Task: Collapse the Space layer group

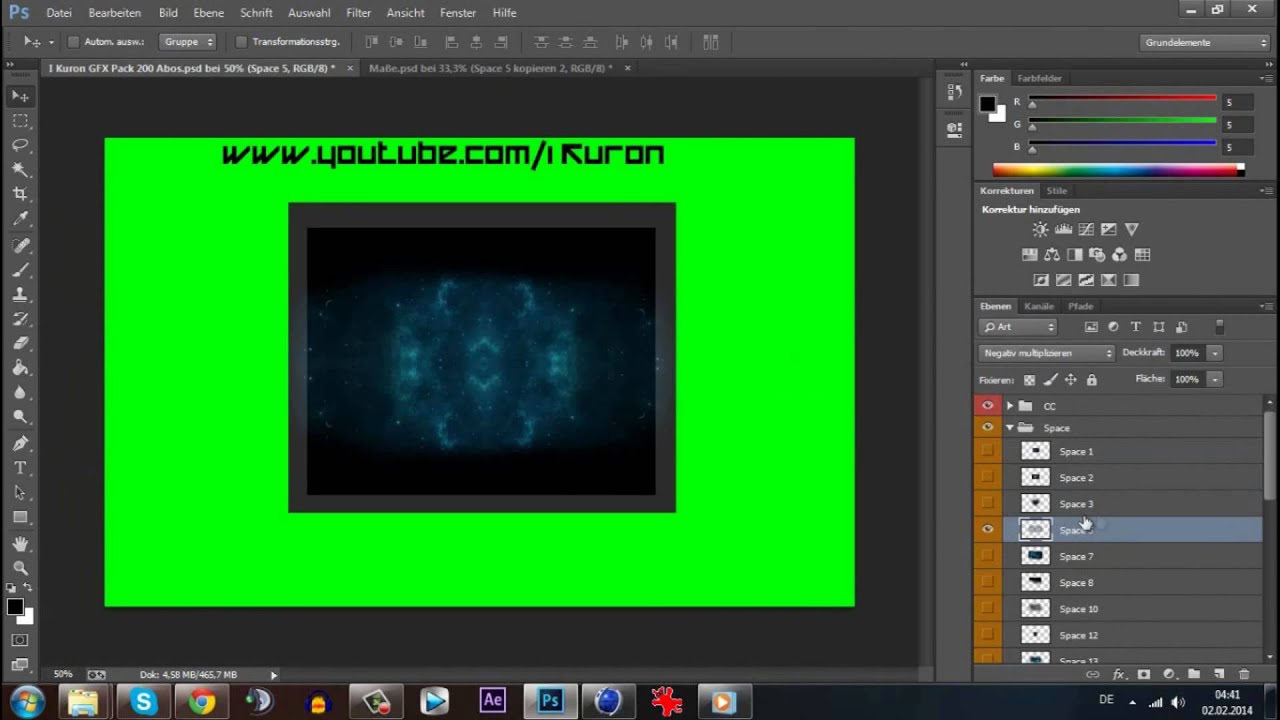Action: click(x=1009, y=428)
